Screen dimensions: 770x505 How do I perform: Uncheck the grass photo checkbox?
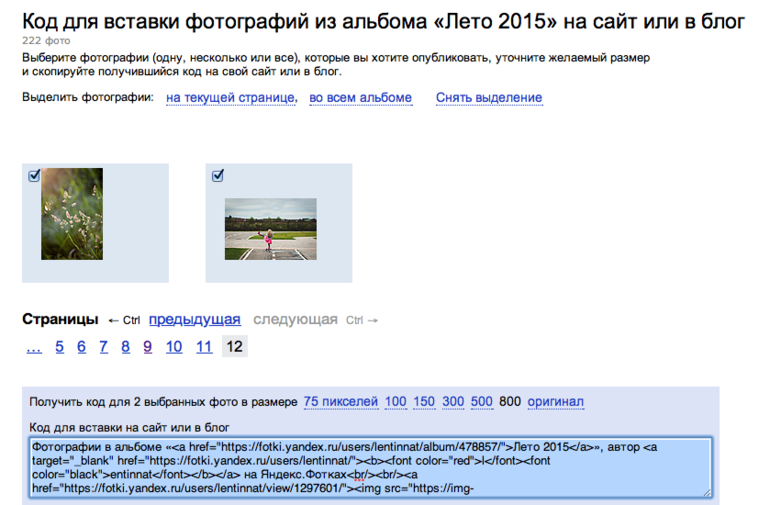tap(35, 176)
